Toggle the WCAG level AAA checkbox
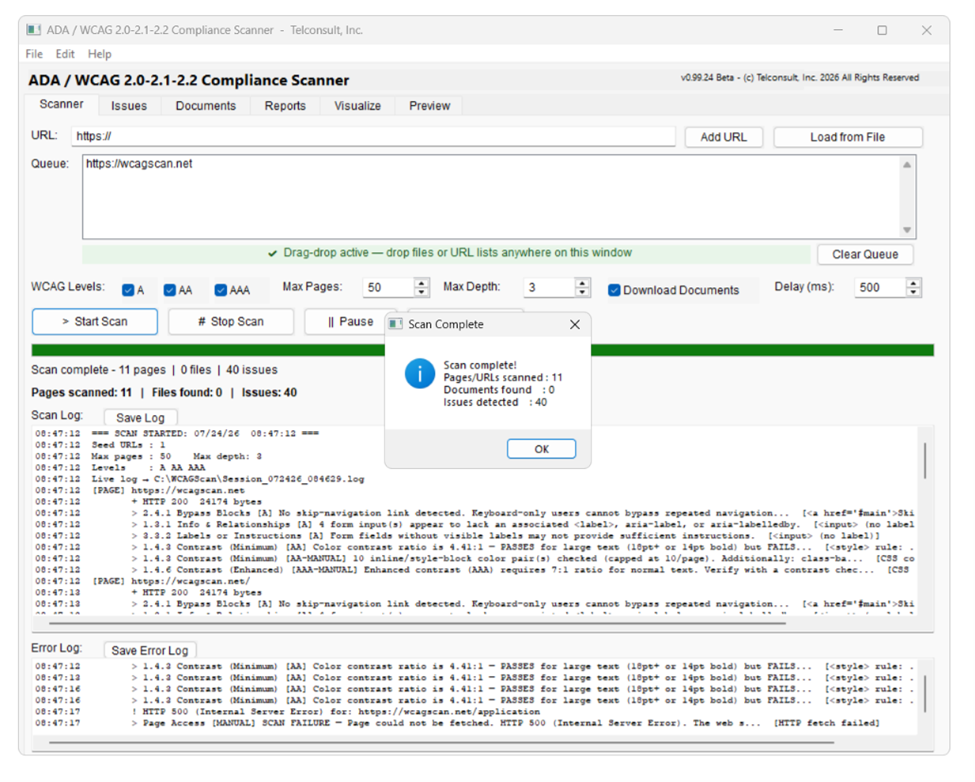This screenshot has height=782, width=975. tap(220, 290)
